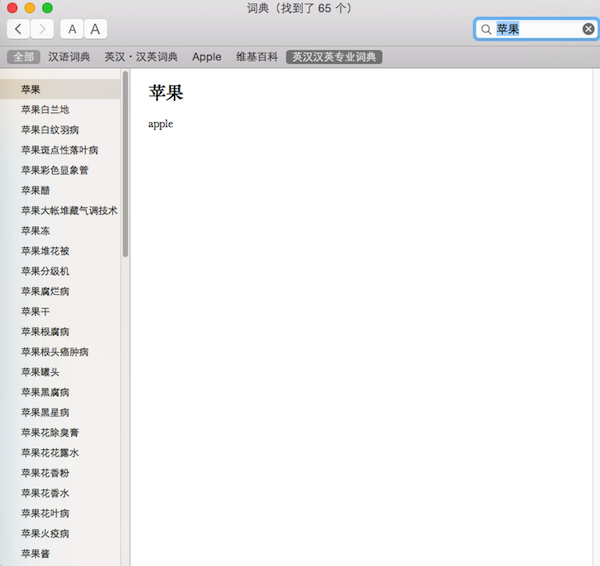600x566 pixels.
Task: Select the 苹果堆花被 entry
Action: pyautogui.click(x=60, y=251)
